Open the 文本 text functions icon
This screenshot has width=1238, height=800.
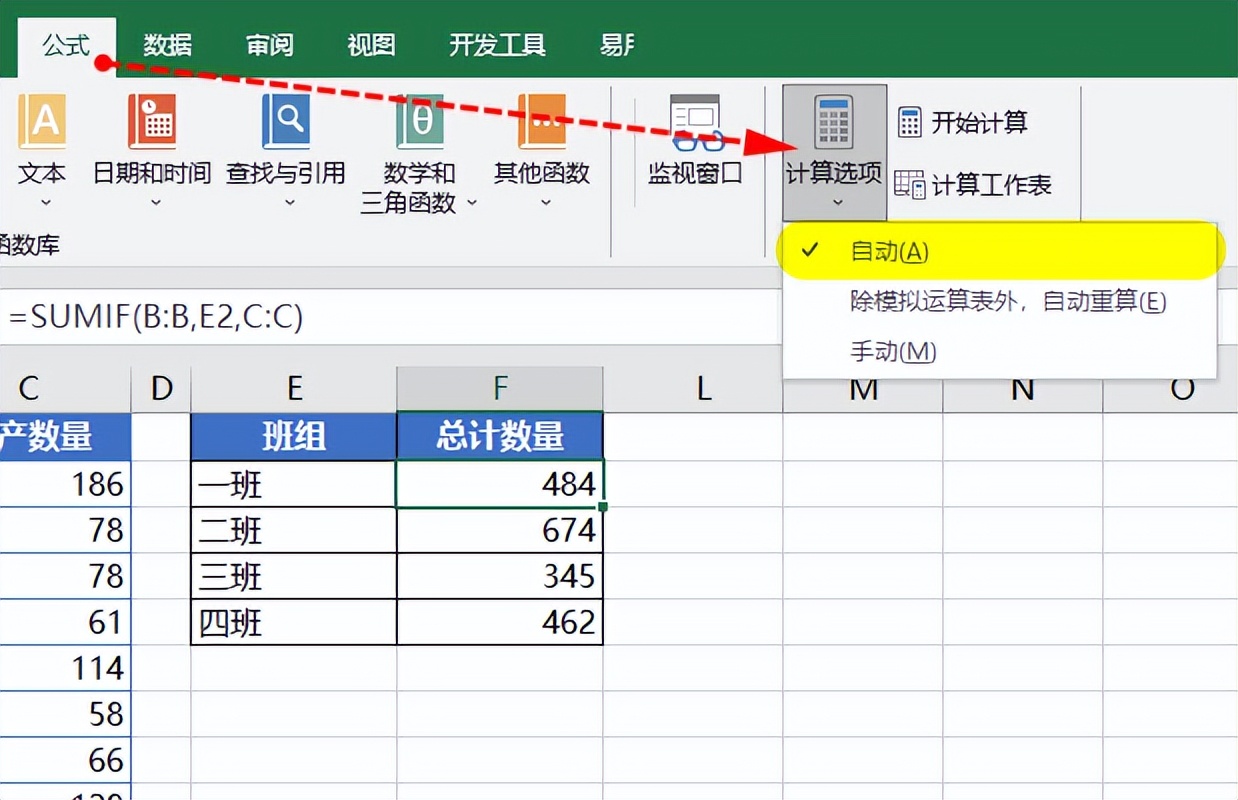42,122
